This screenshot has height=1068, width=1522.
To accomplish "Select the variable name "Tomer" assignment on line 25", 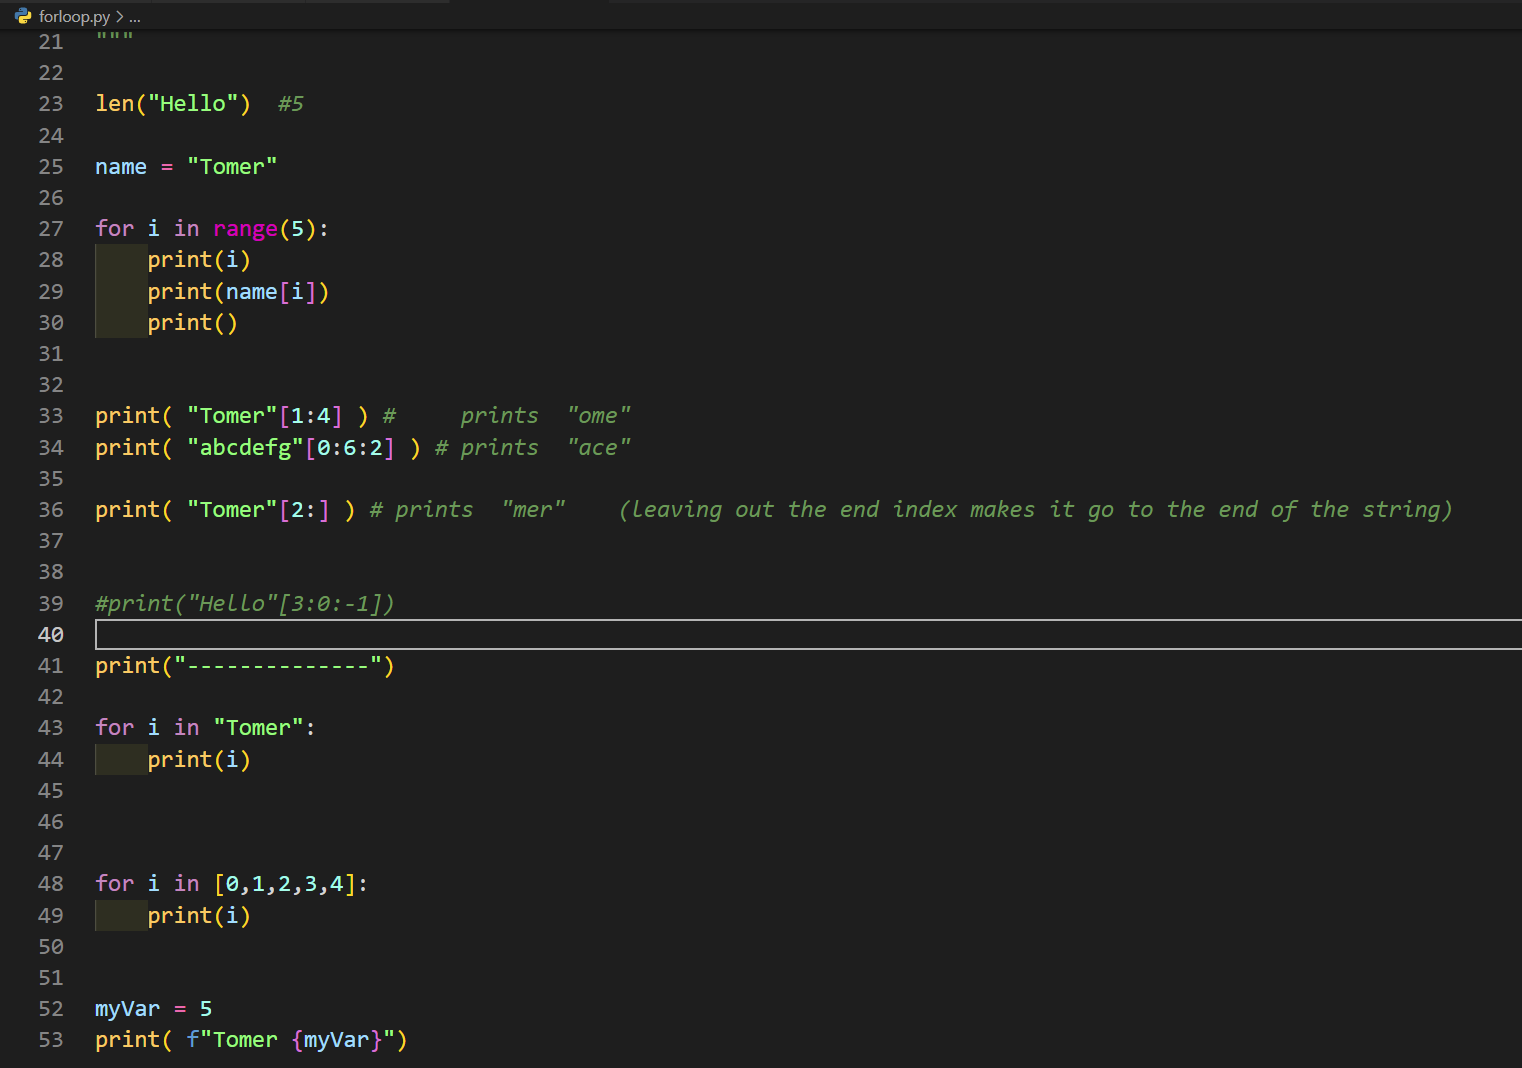I will [185, 166].
